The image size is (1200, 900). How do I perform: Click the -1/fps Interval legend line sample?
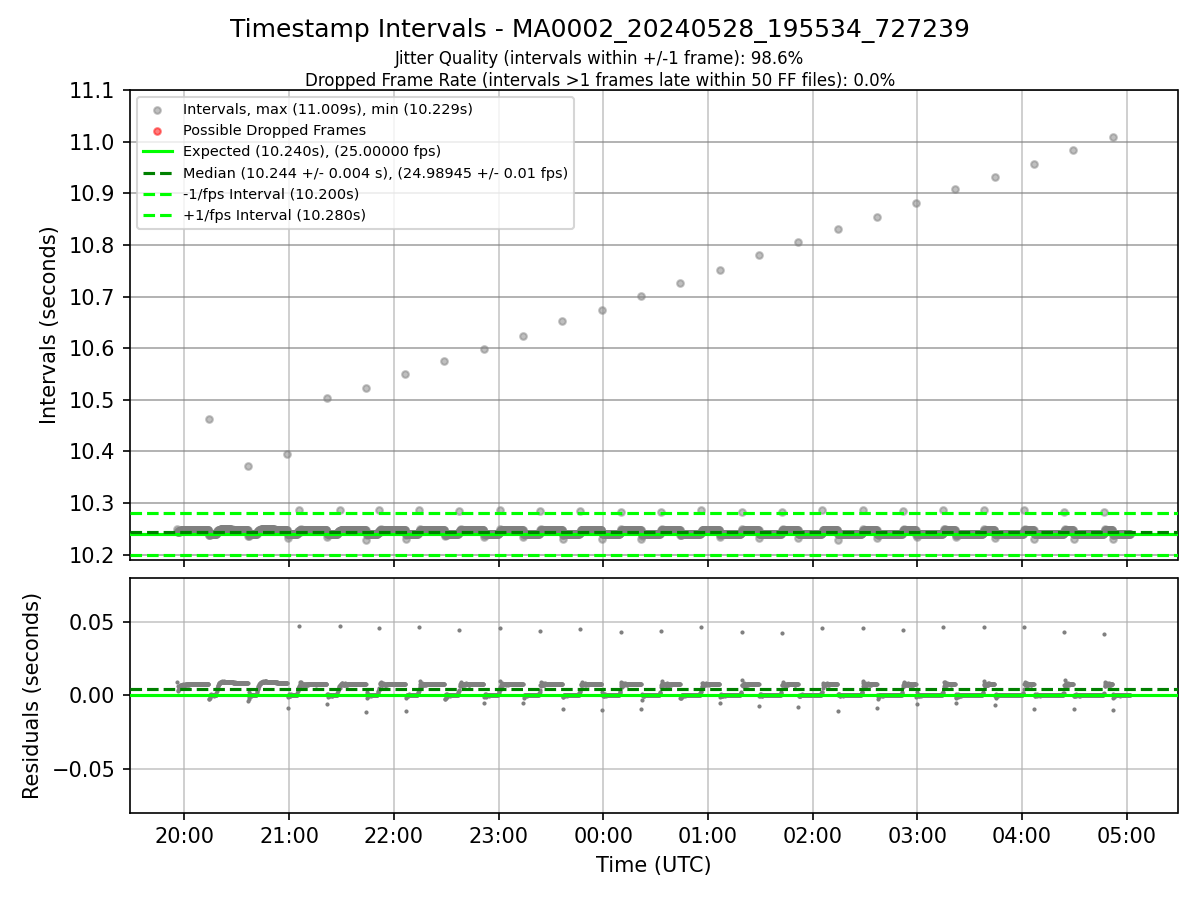point(157,194)
